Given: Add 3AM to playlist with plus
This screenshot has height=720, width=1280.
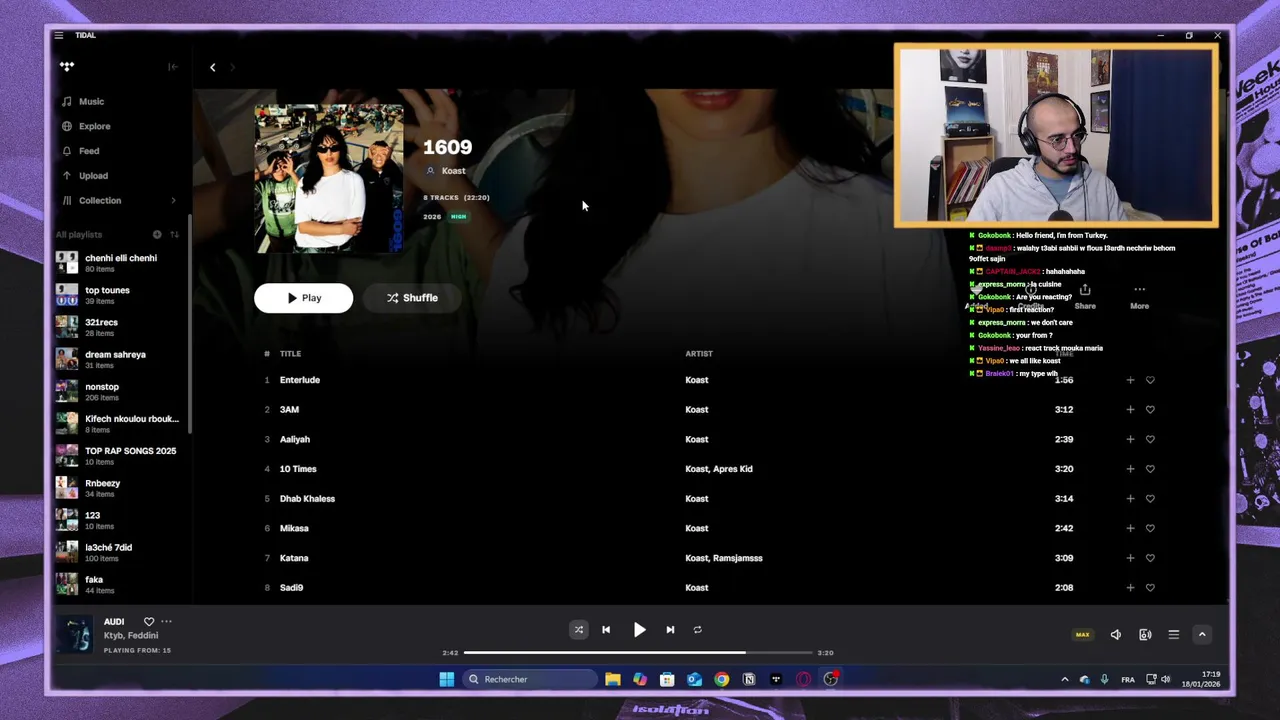Looking at the screenshot, I should (x=1130, y=409).
